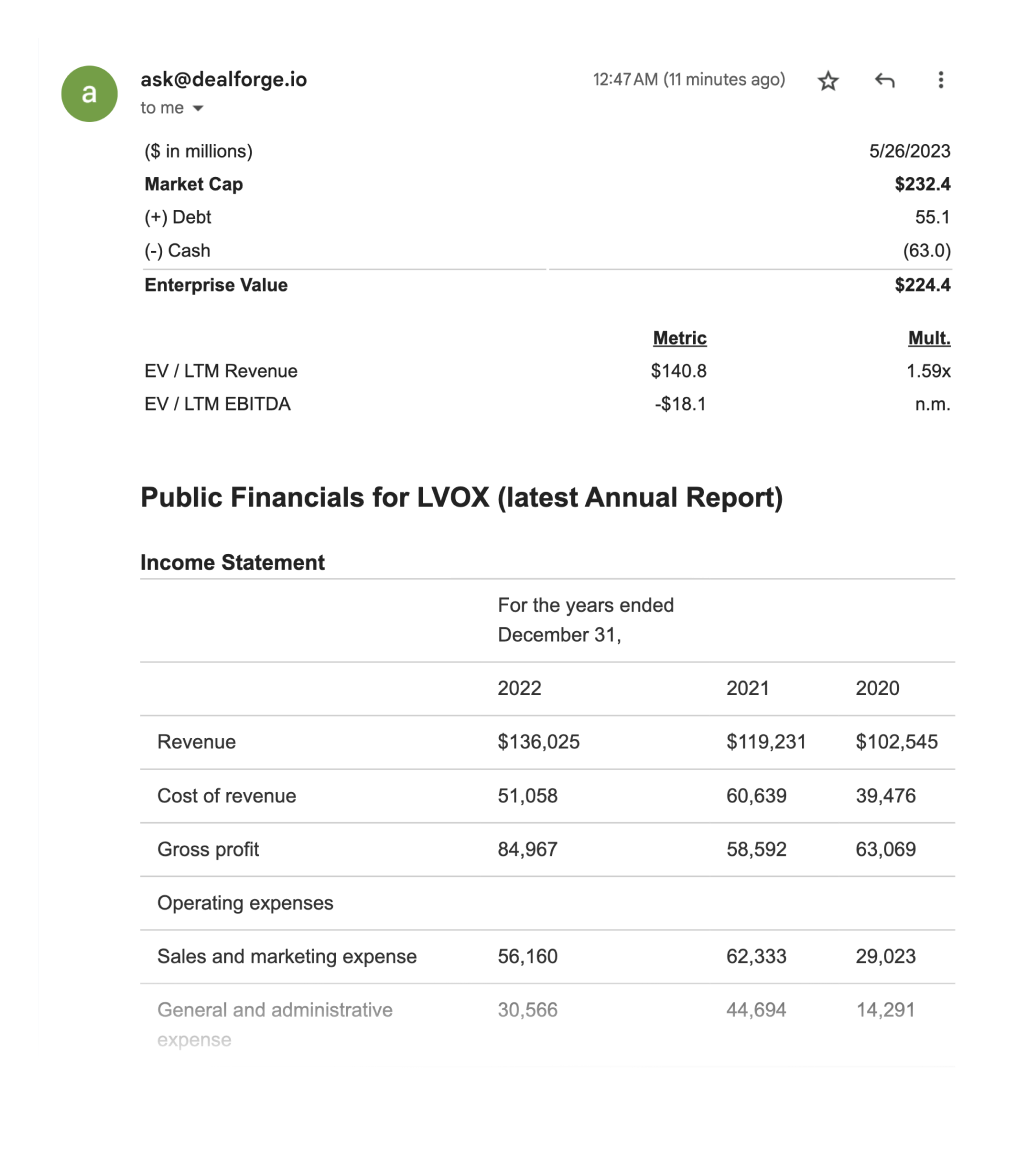
Task: Click the Revenue row label in the table
Action: [197, 742]
